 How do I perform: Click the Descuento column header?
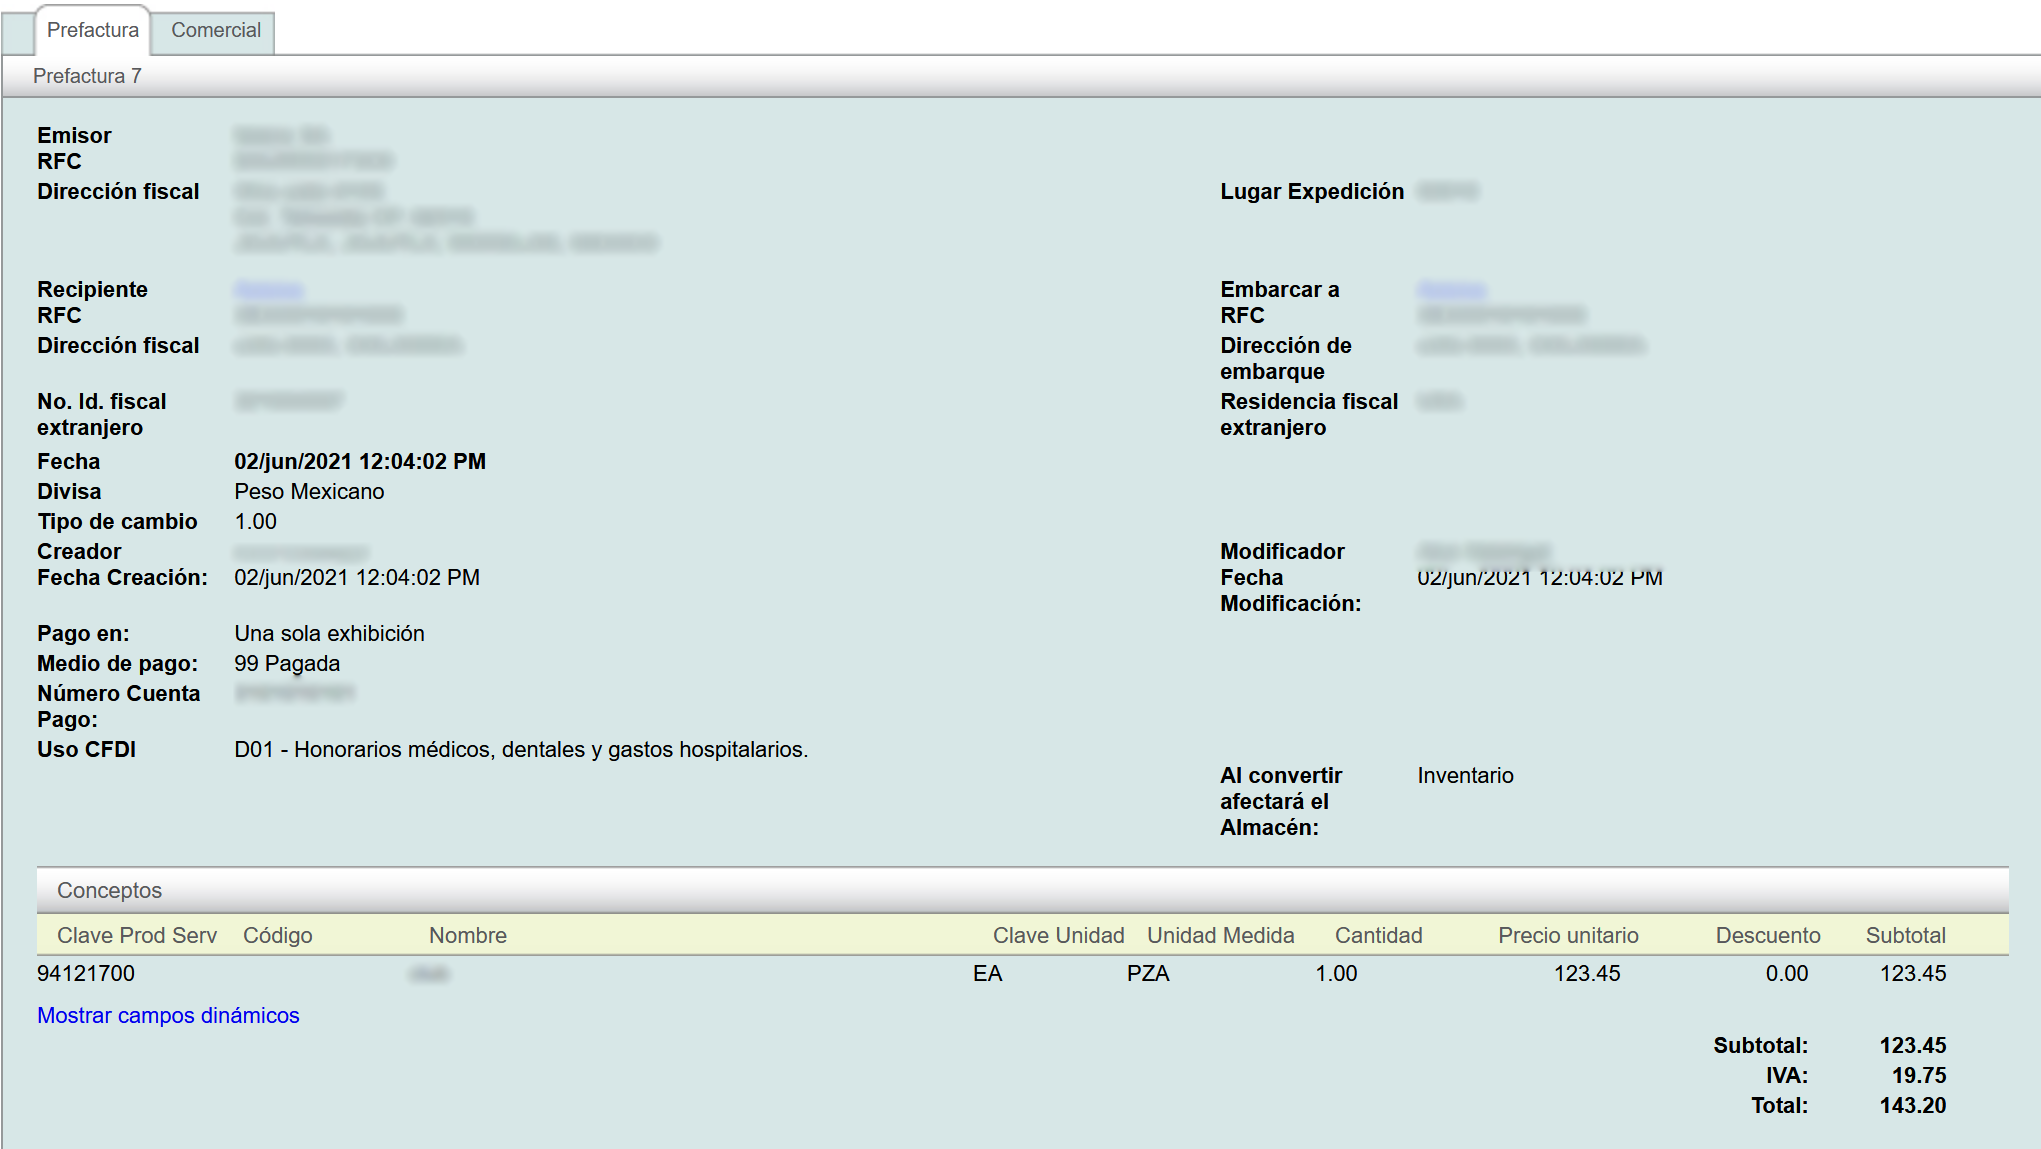point(1767,935)
